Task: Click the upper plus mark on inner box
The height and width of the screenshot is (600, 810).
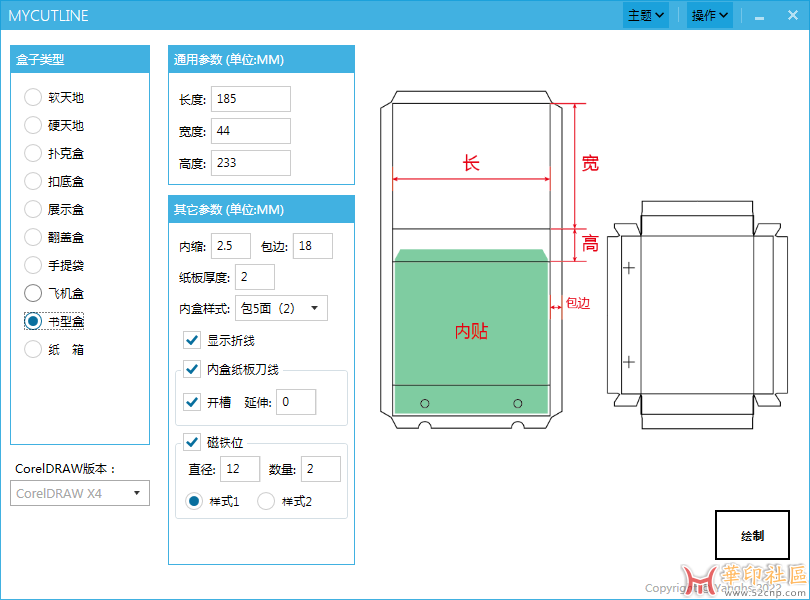Action: click(x=629, y=268)
